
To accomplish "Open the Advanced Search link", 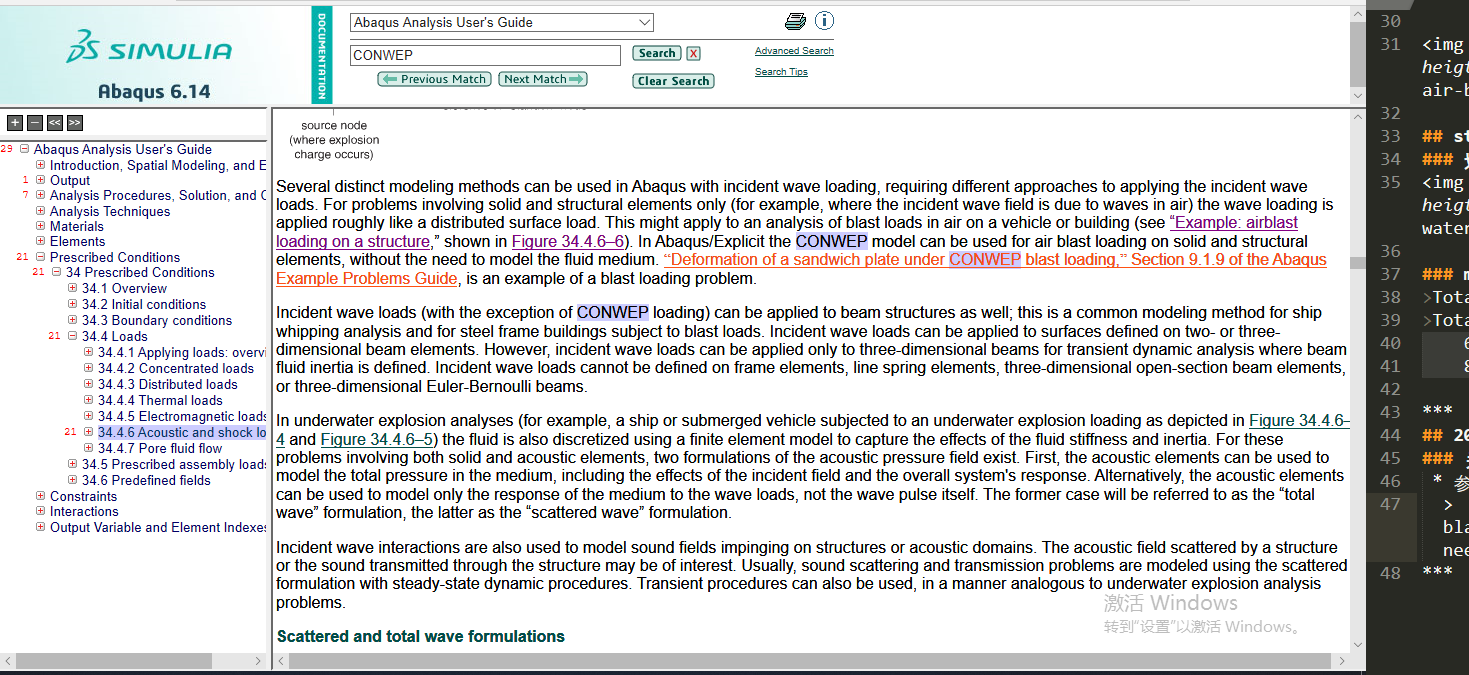I will (x=794, y=51).
